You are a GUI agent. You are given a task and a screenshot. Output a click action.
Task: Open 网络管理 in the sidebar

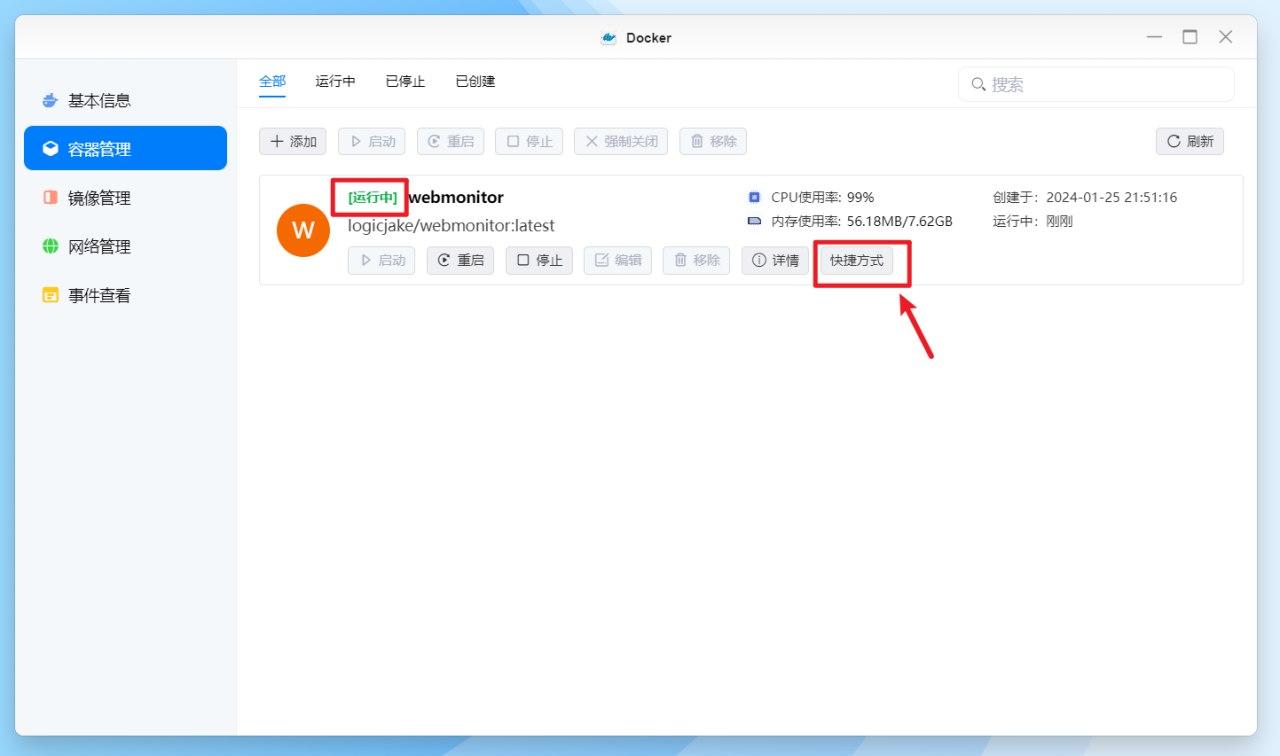point(101,246)
